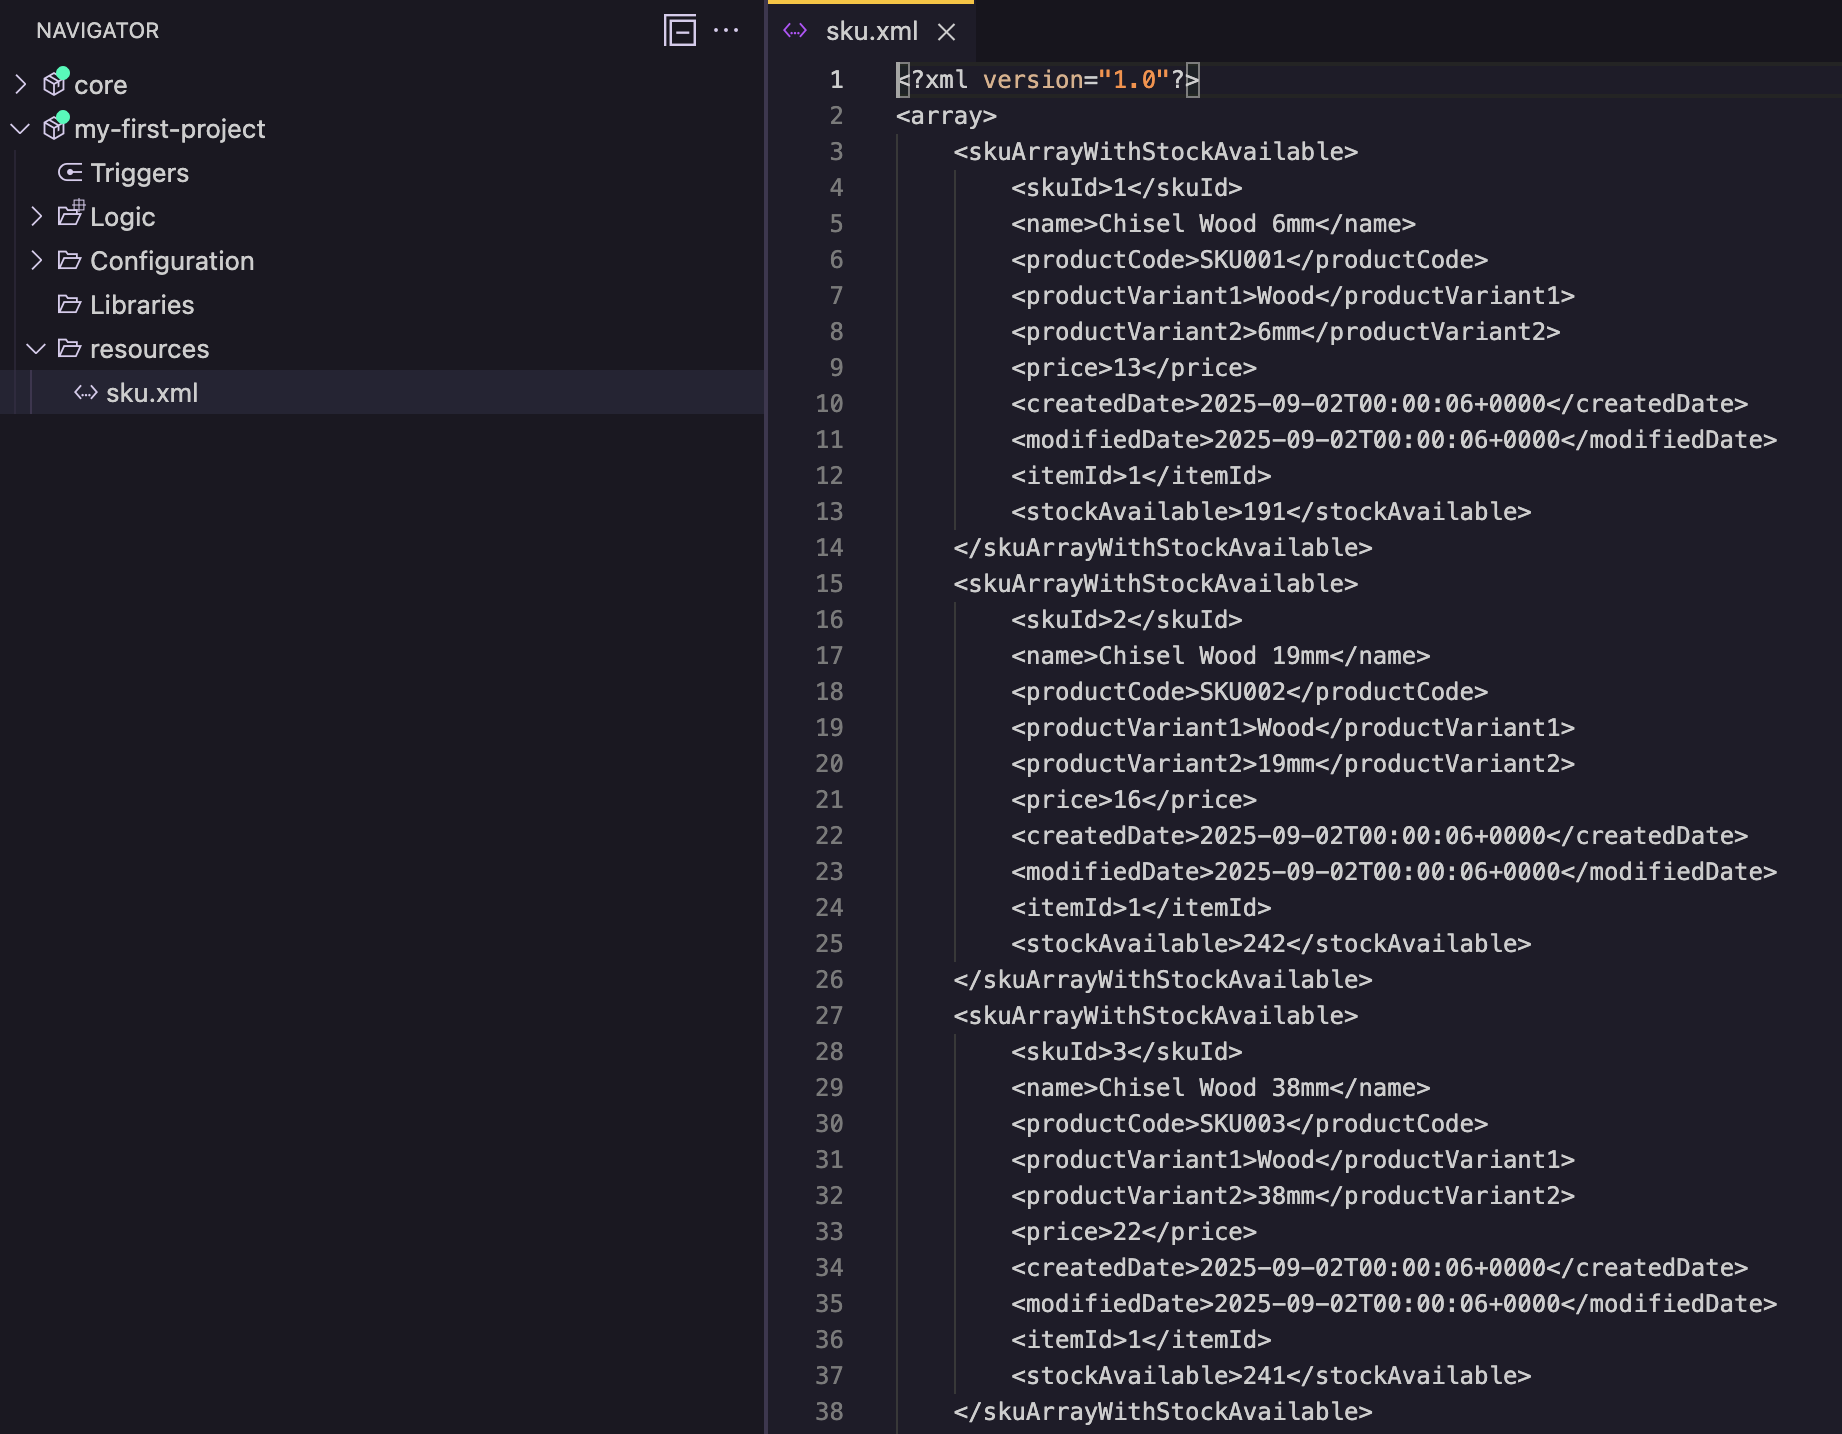Click the productCode SKU001 line
1842x1434 pixels.
tap(1249, 259)
